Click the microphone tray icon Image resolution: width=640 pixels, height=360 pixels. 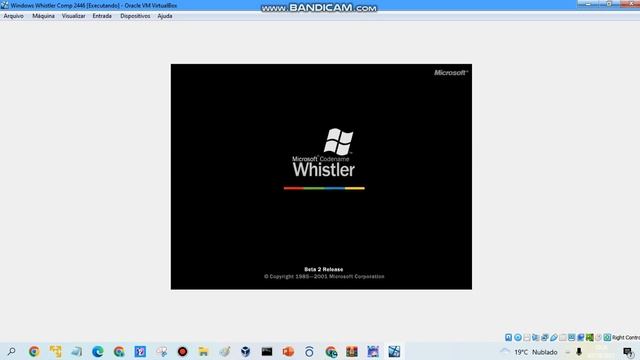(579, 352)
